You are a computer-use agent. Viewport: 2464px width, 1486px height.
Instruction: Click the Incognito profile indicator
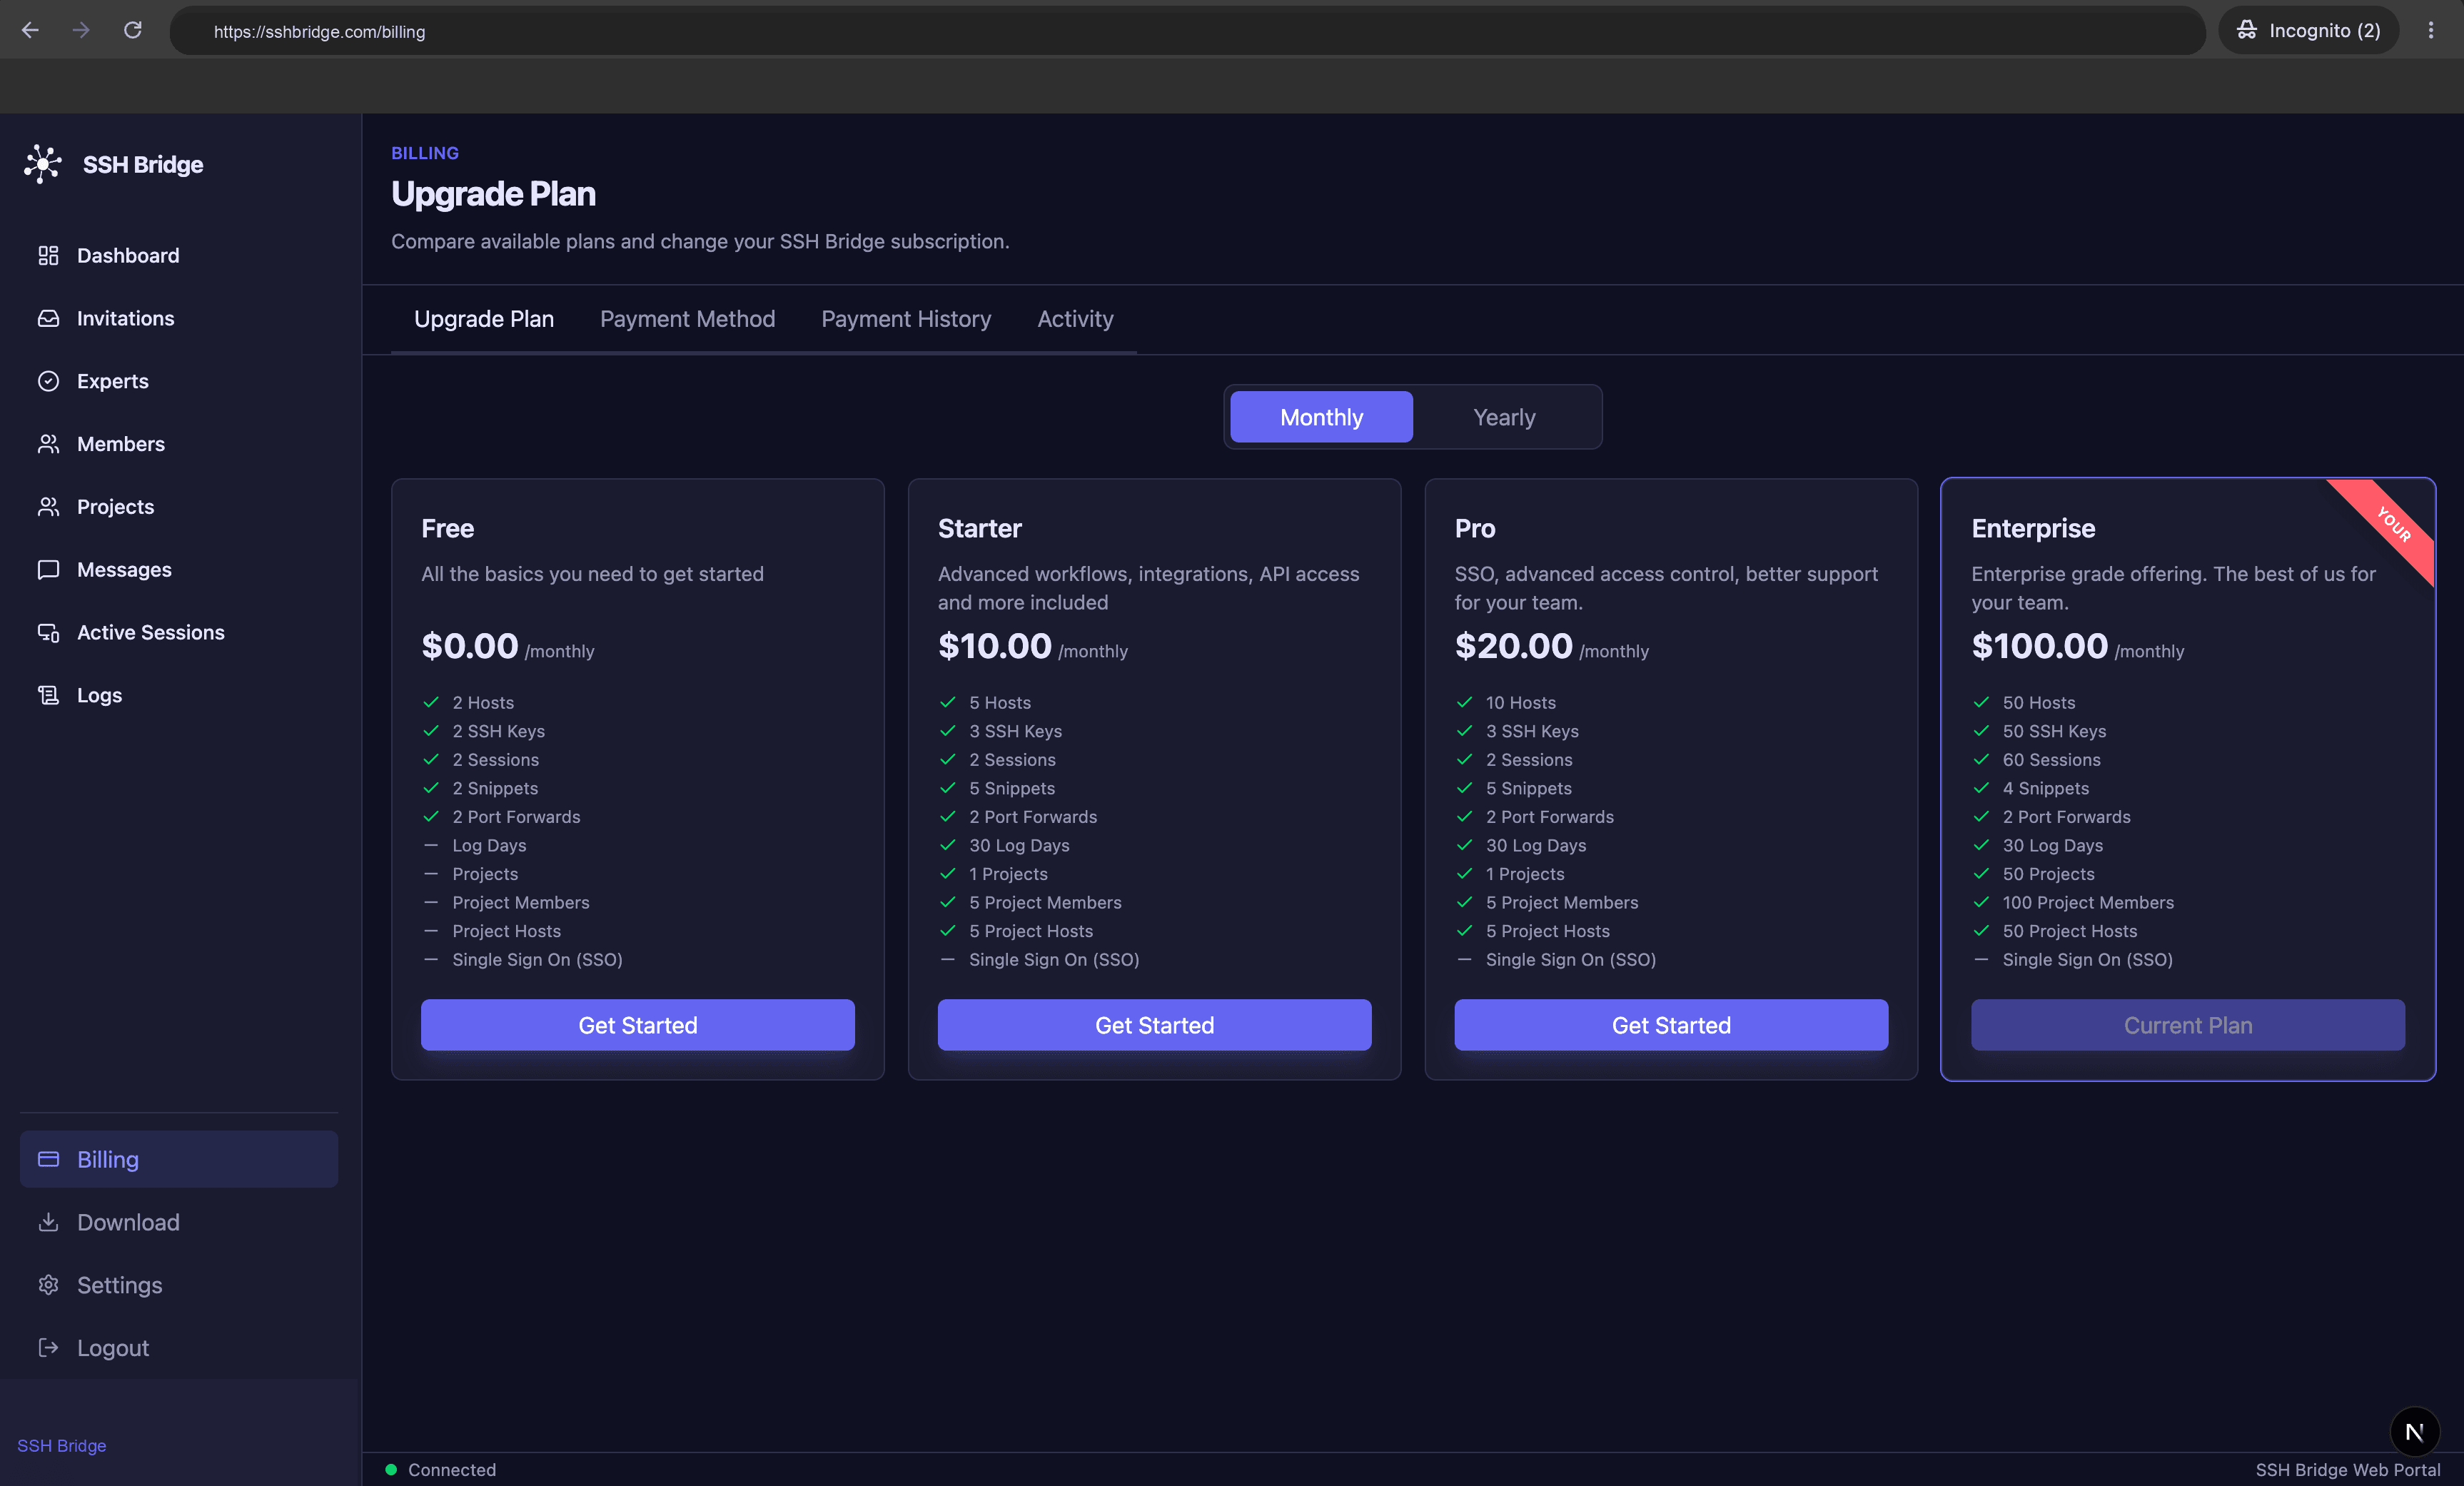(x=2309, y=30)
